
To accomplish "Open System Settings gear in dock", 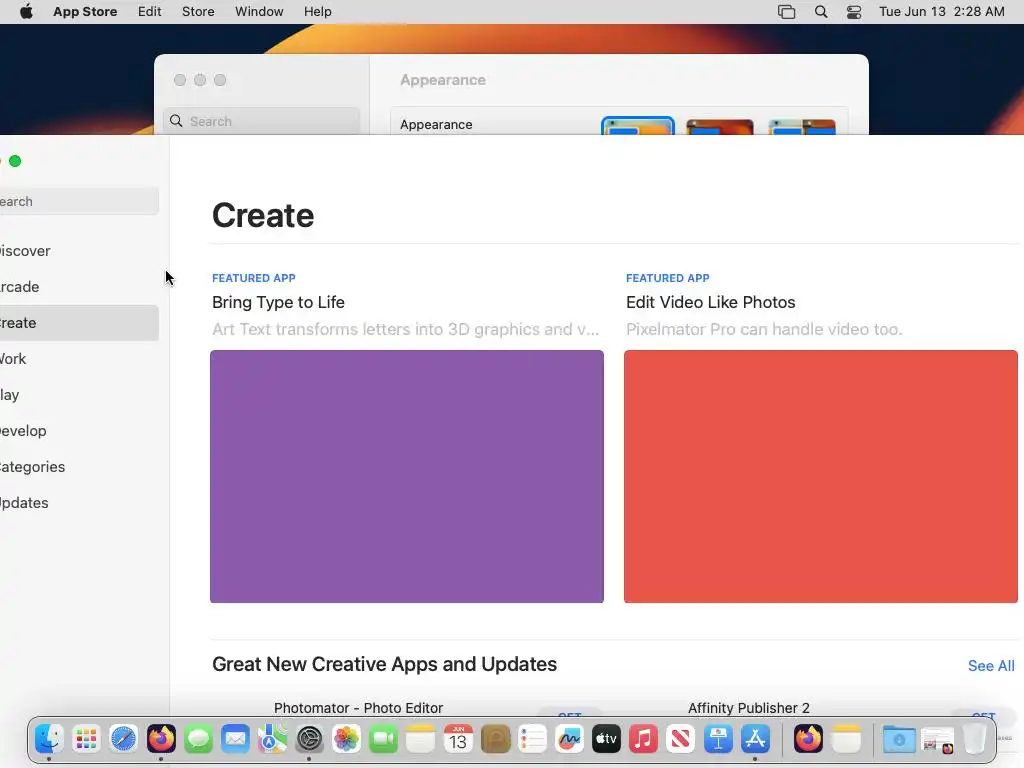I will point(309,739).
